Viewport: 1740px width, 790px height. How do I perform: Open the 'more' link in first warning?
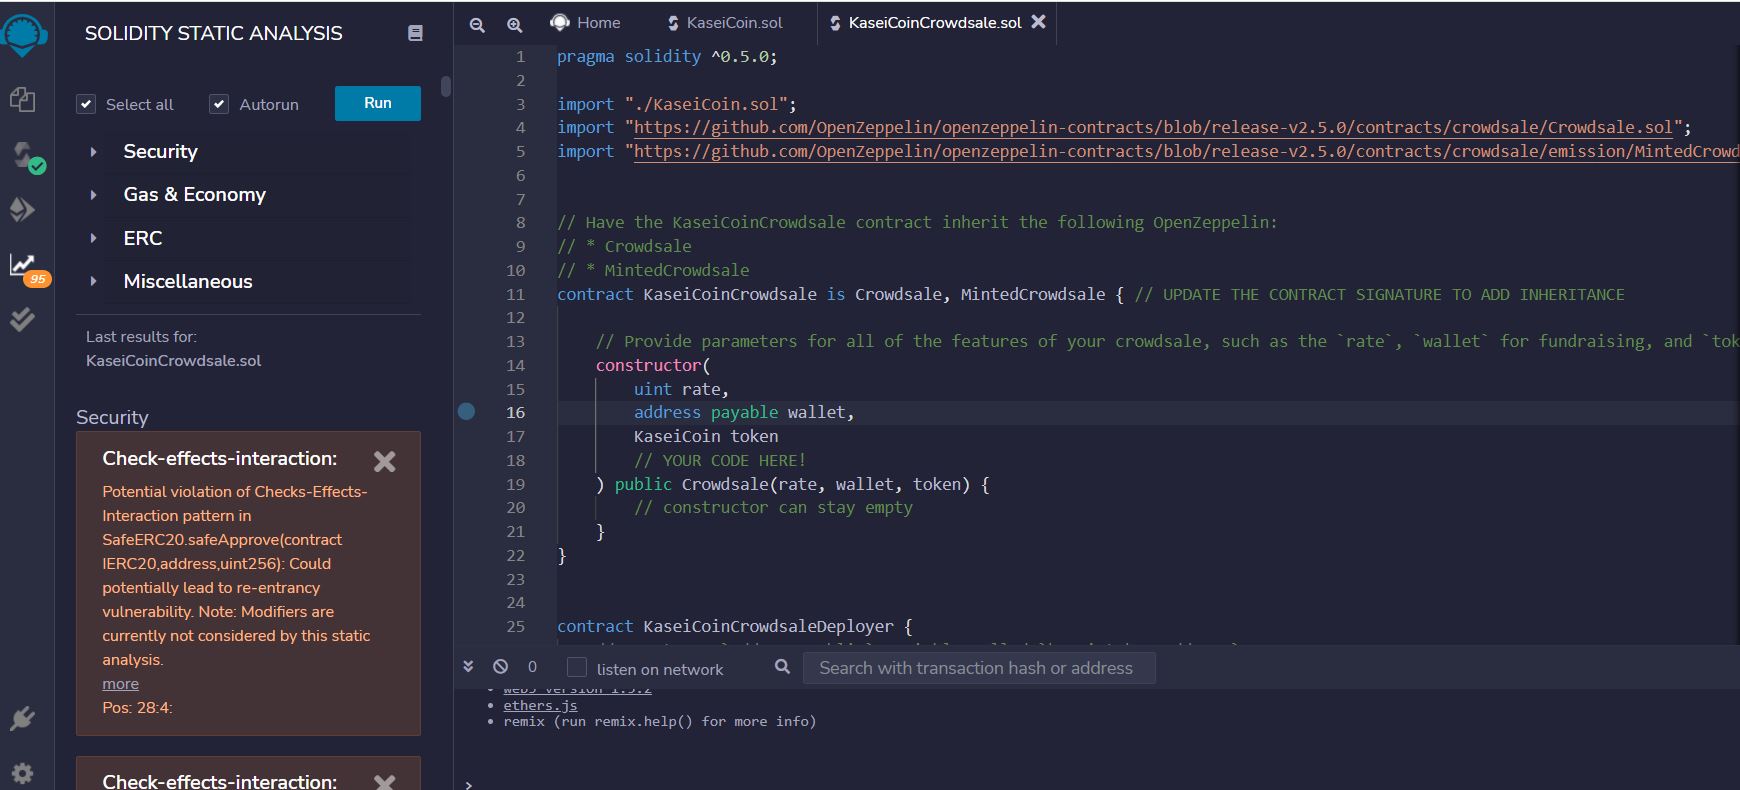pos(120,684)
